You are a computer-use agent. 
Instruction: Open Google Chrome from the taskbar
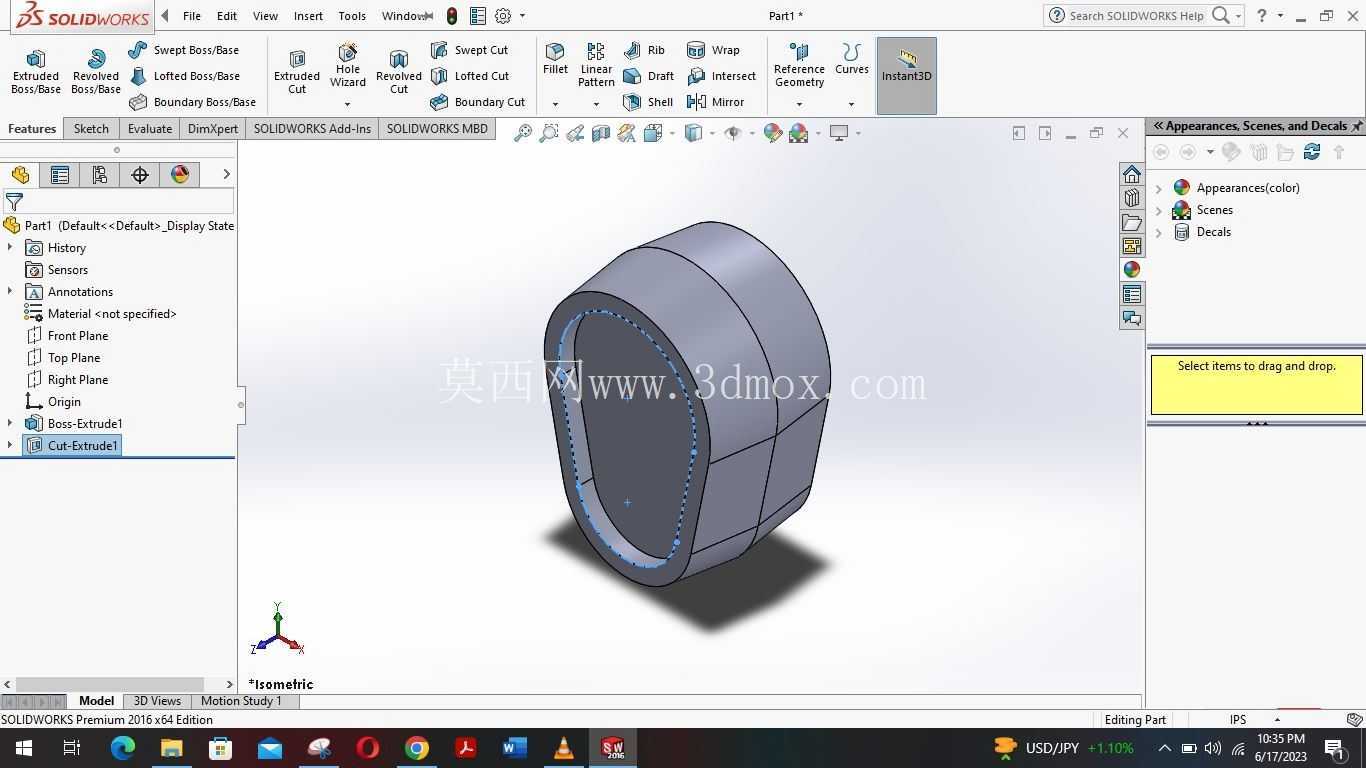click(417, 748)
